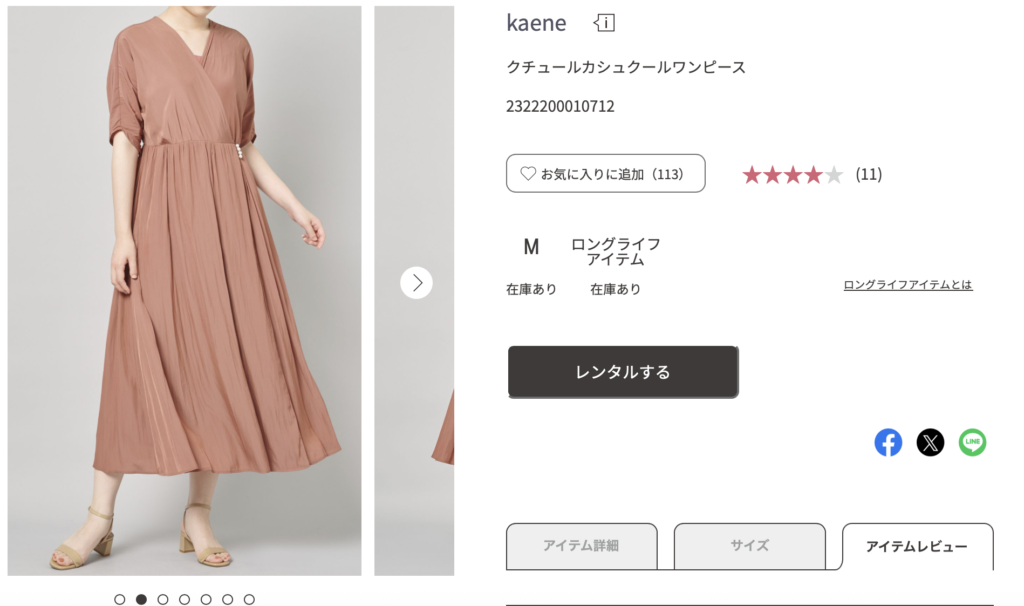Choose the M size option
1024x606 pixels.
click(531, 247)
